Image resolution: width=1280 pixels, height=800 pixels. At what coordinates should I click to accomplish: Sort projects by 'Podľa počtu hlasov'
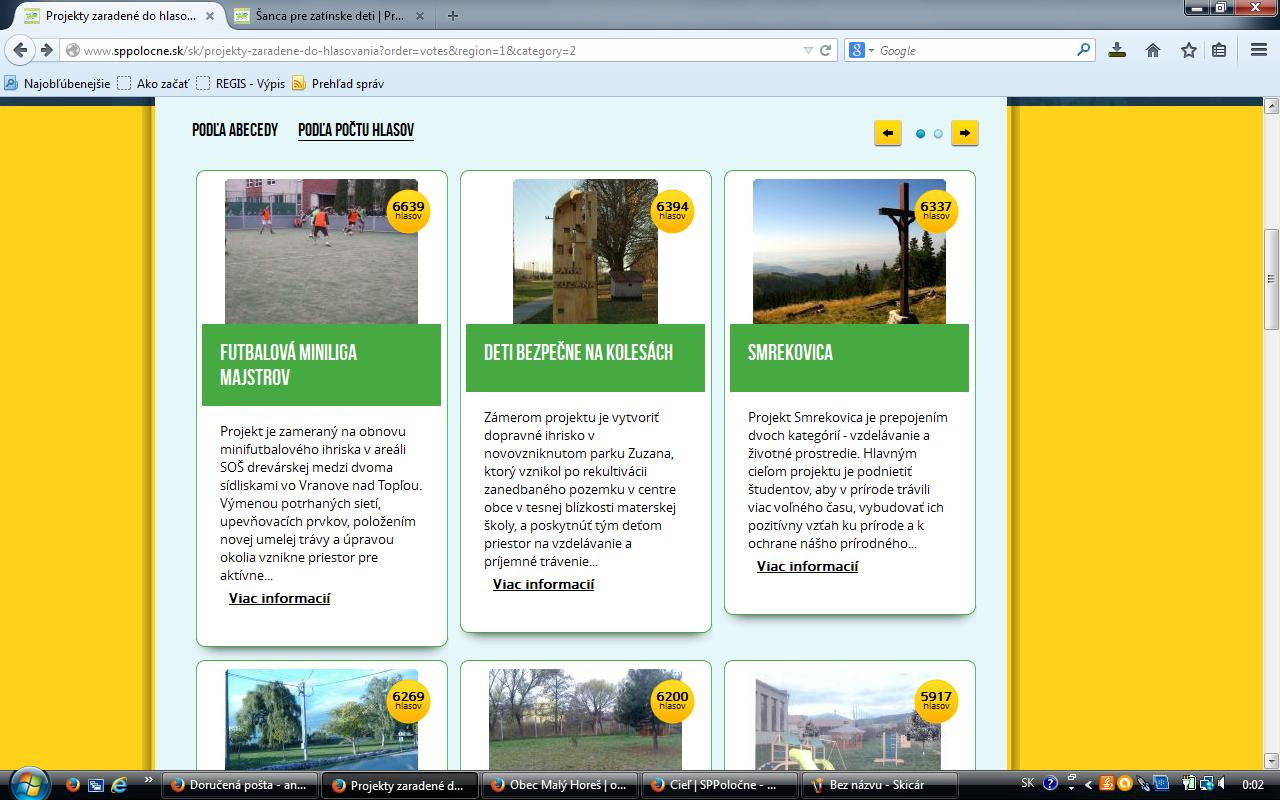click(356, 130)
